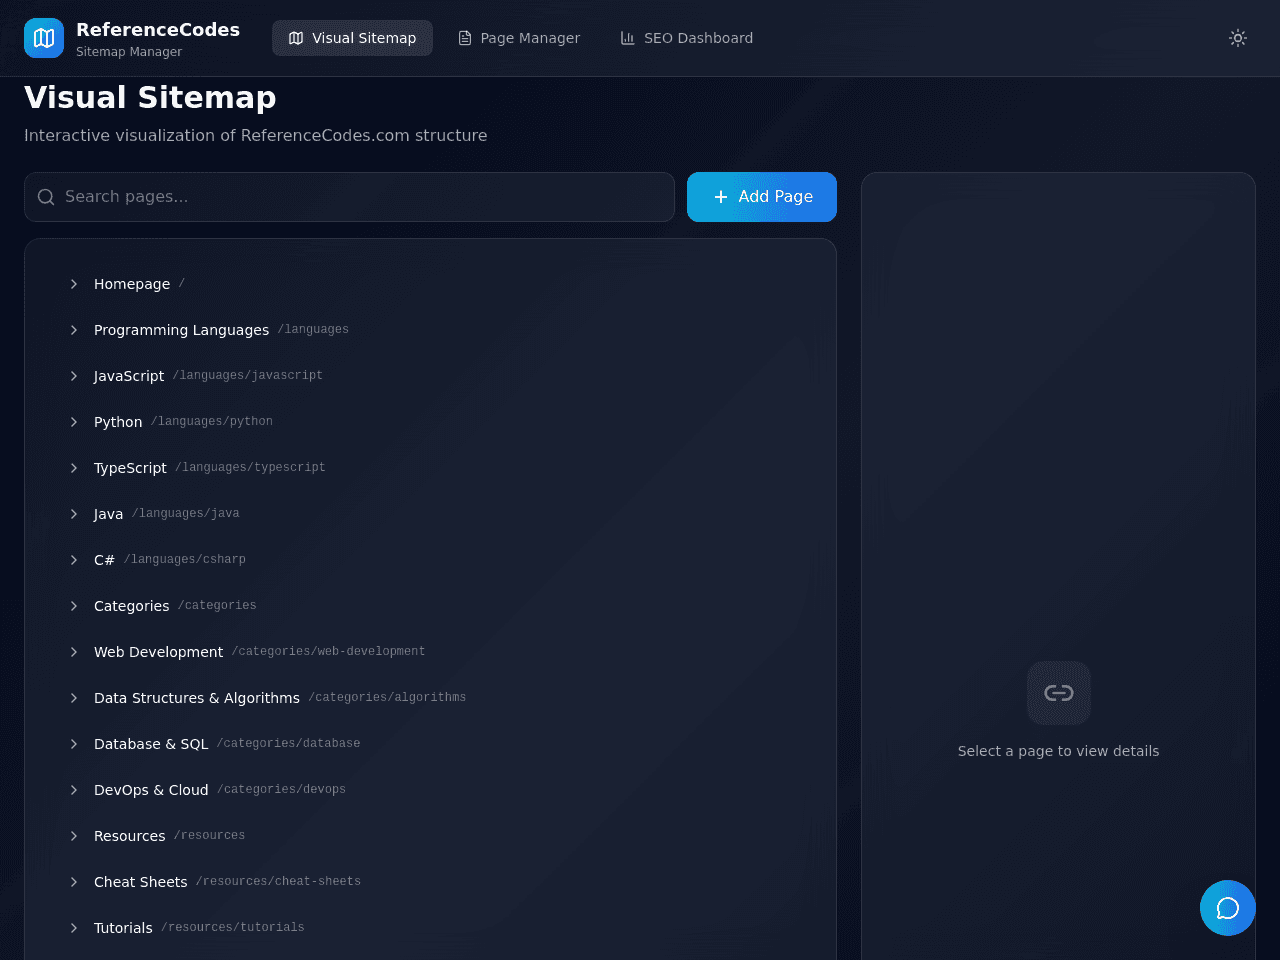Toggle the light/dark theme sun icon
Image resolution: width=1280 pixels, height=960 pixels.
[x=1238, y=38]
